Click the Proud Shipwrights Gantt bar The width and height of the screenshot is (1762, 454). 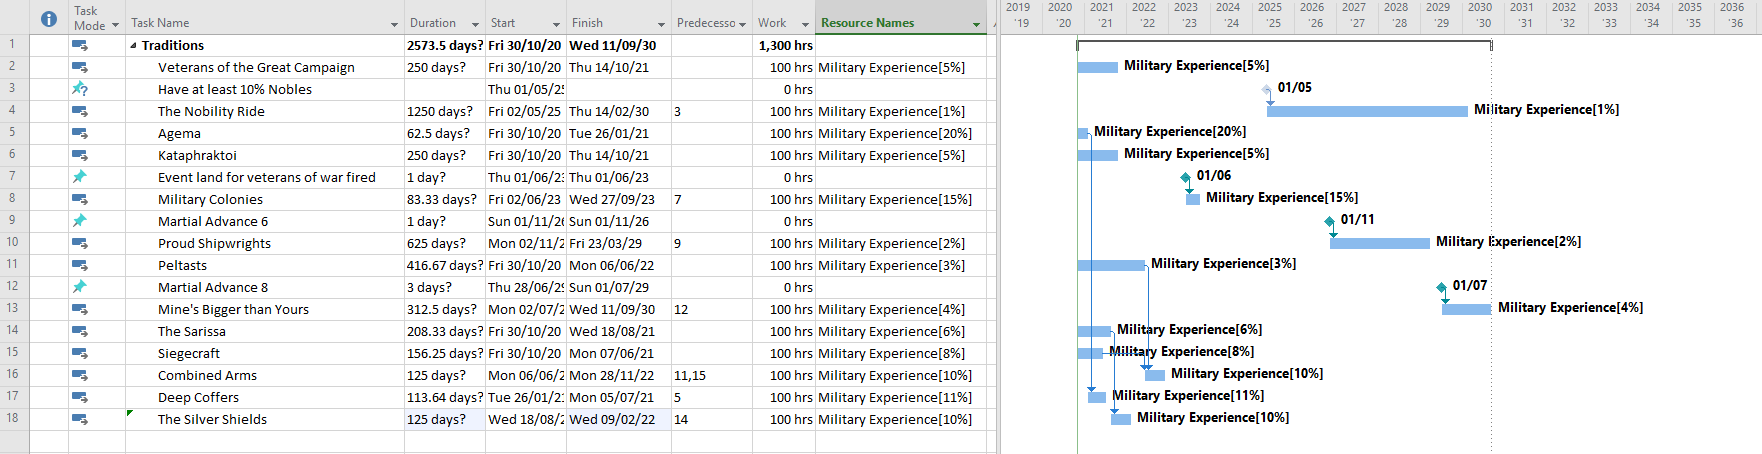(x=1380, y=243)
